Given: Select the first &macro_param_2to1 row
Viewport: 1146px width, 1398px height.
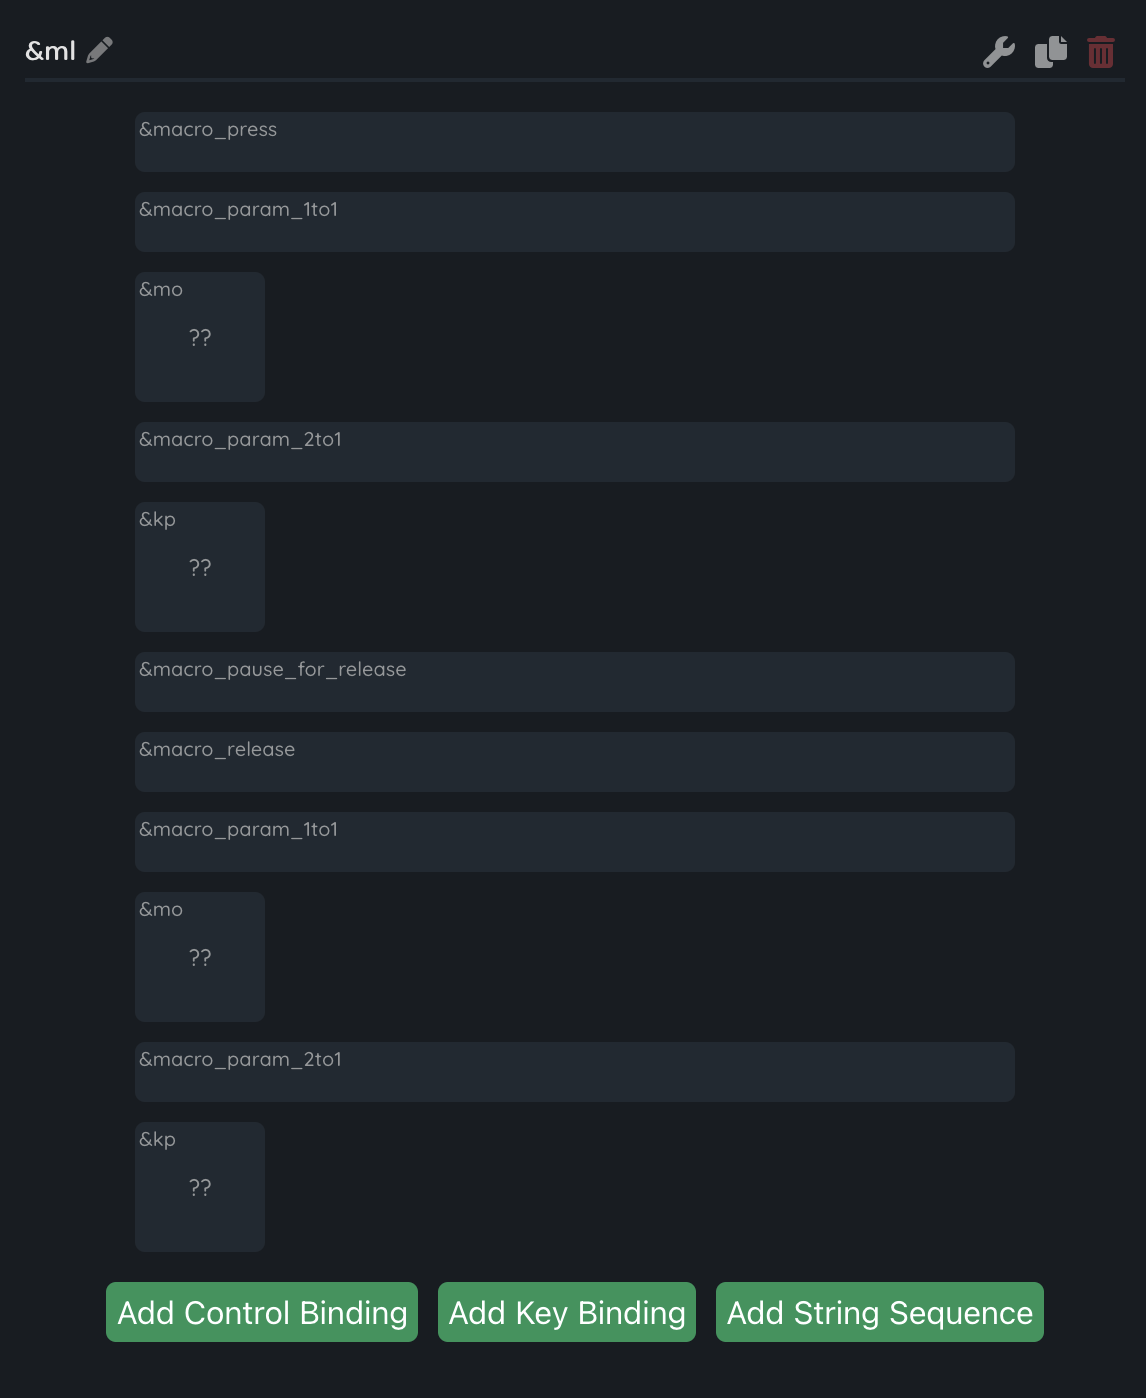Looking at the screenshot, I should click(x=575, y=452).
